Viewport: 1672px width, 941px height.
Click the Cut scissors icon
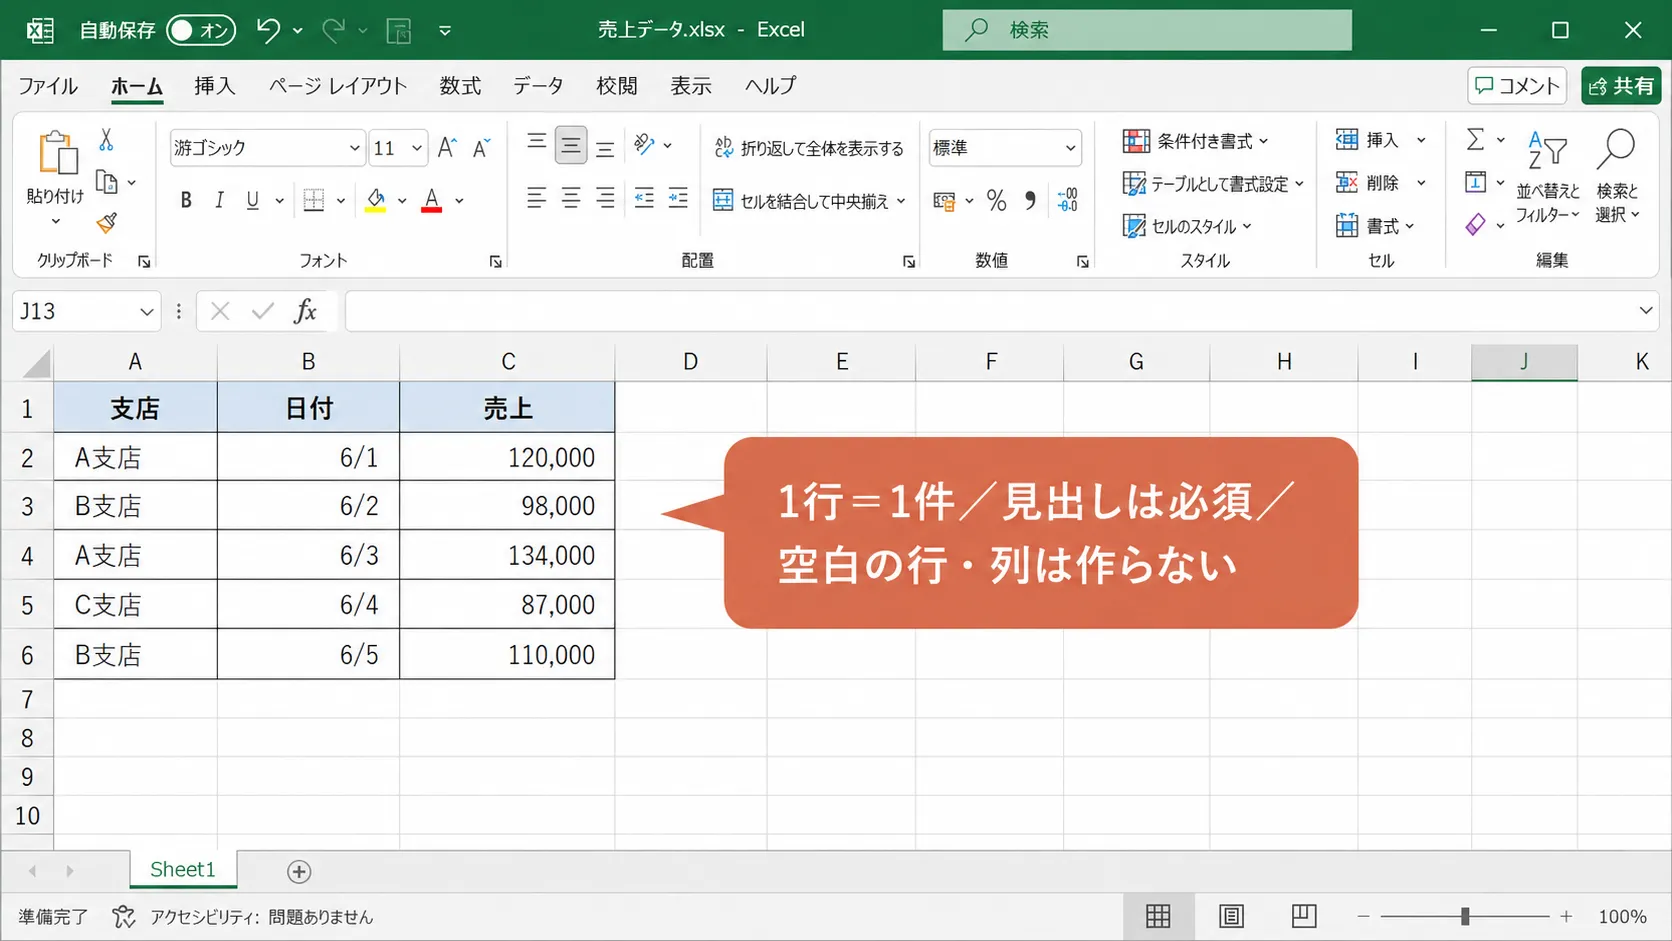coord(106,139)
